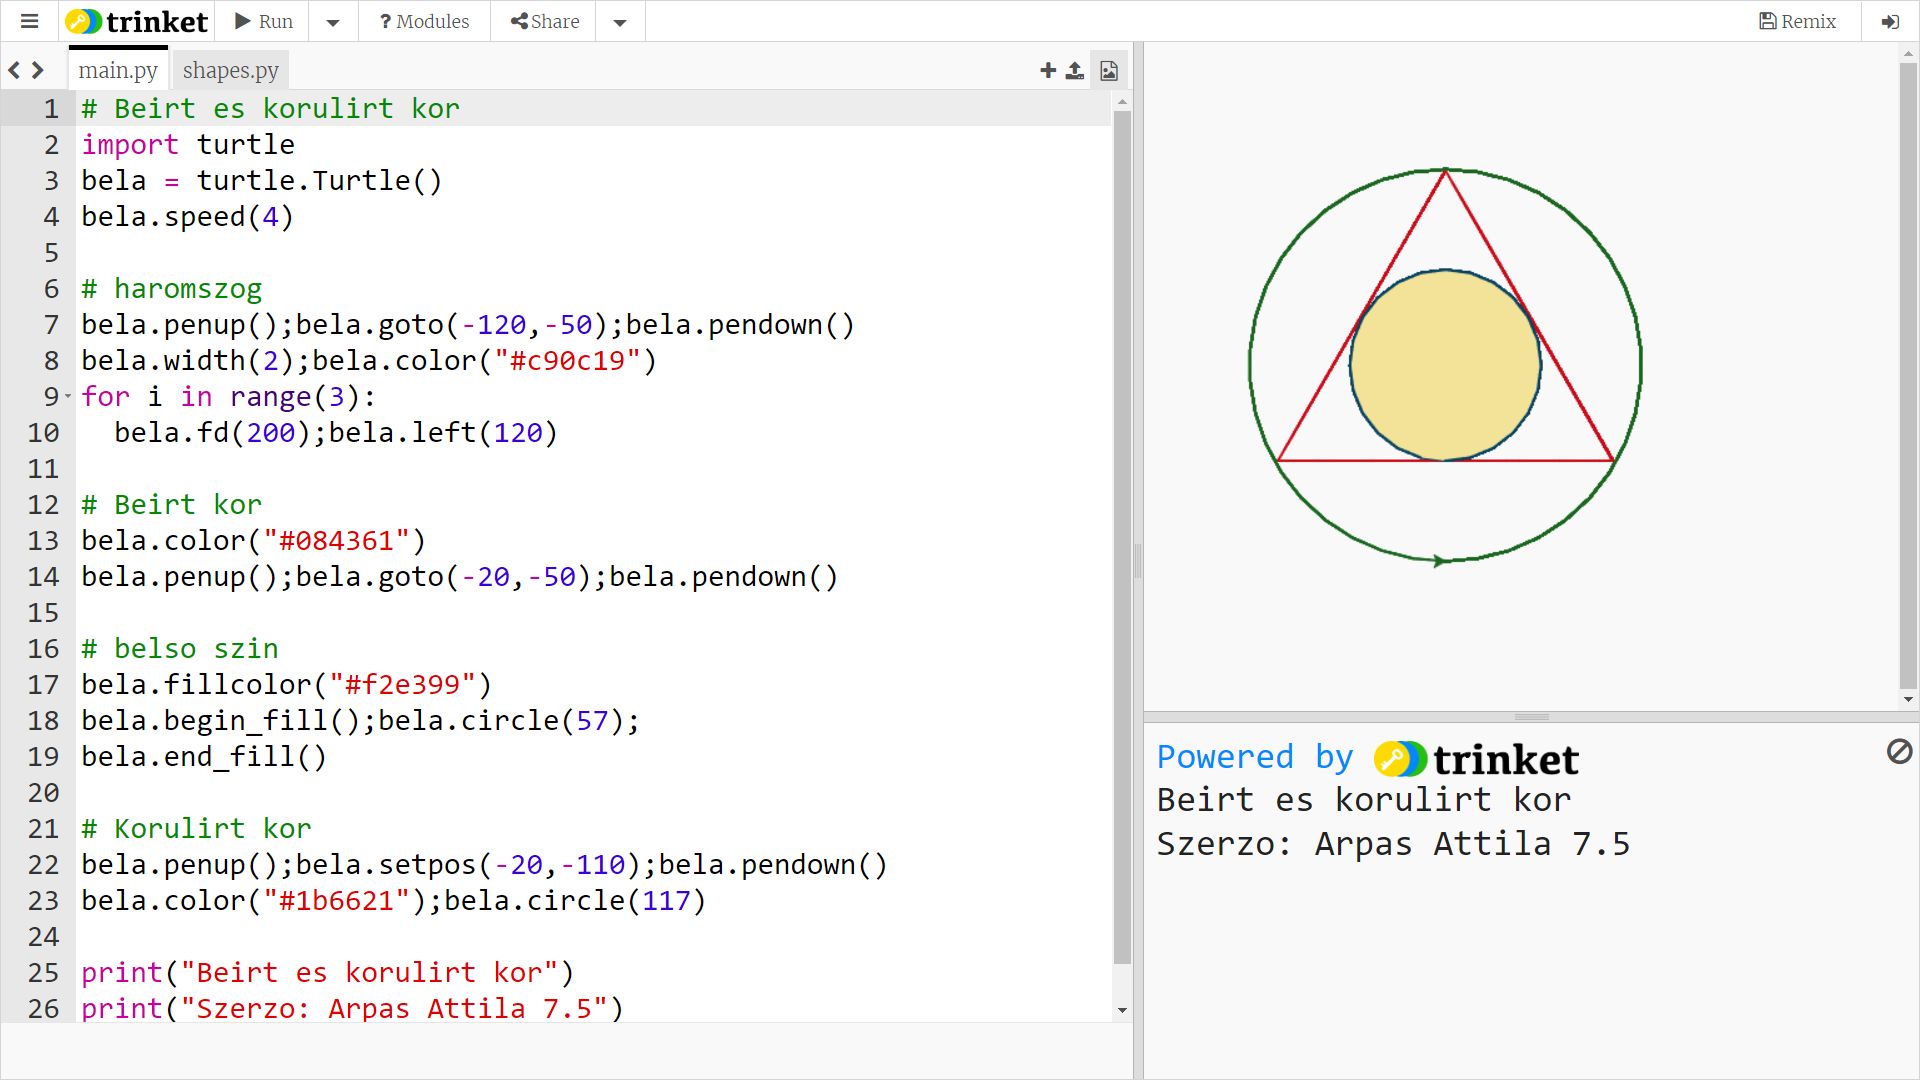Click the Share button

545,21
